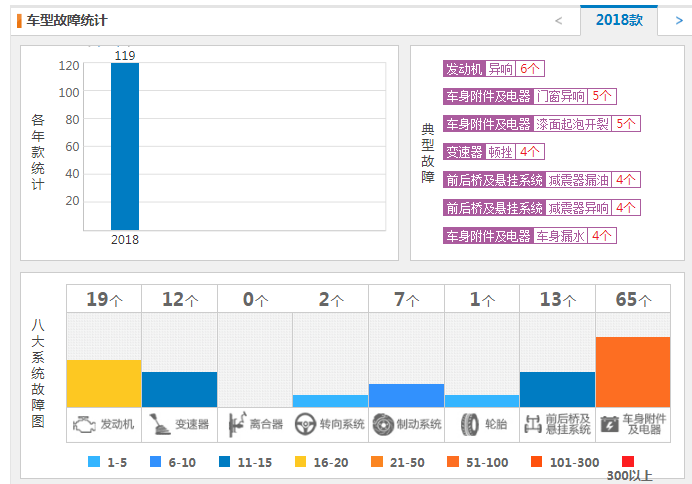Click the light blue 转向系统 fault bar

(x=331, y=401)
